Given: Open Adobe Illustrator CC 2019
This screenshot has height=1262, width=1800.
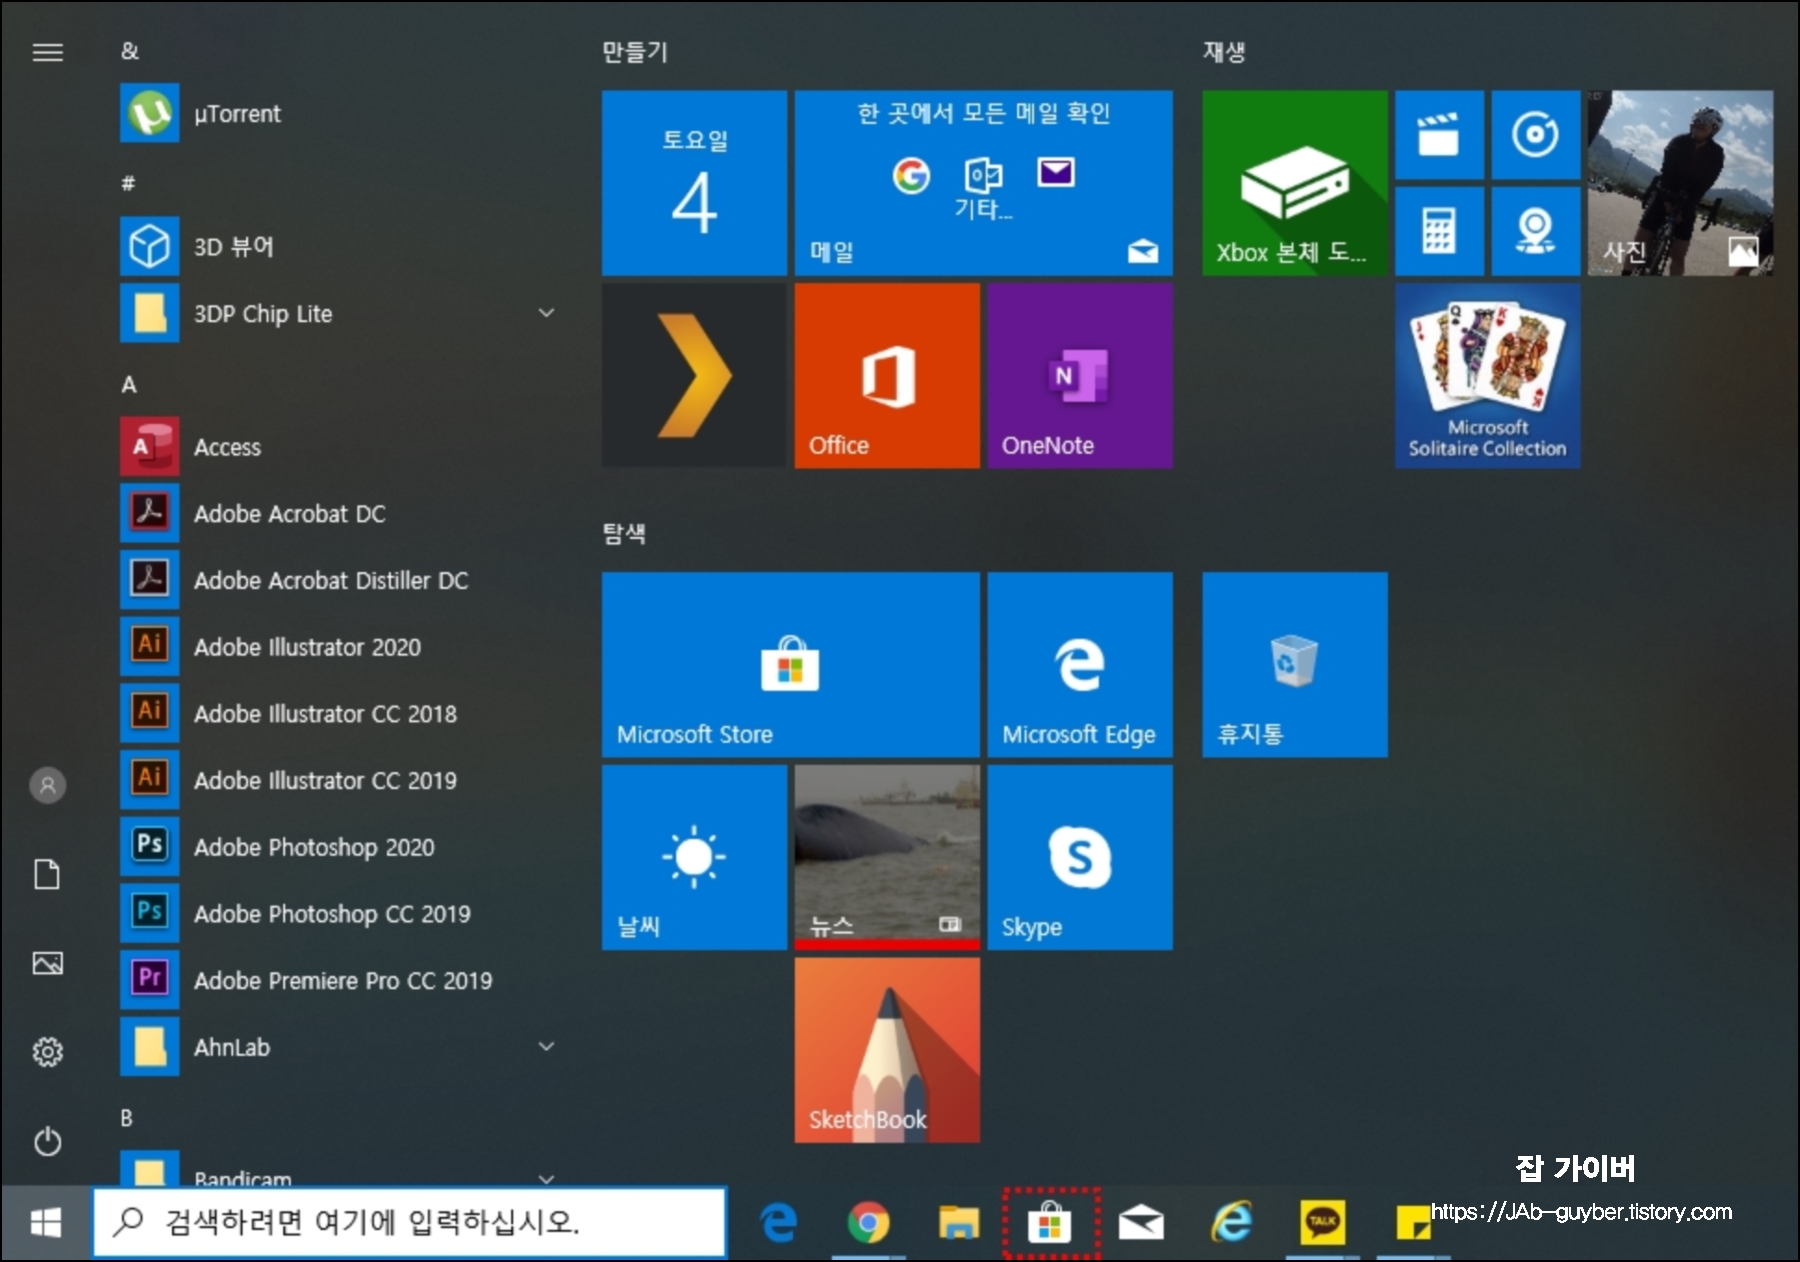Looking at the screenshot, I should click(x=340, y=780).
